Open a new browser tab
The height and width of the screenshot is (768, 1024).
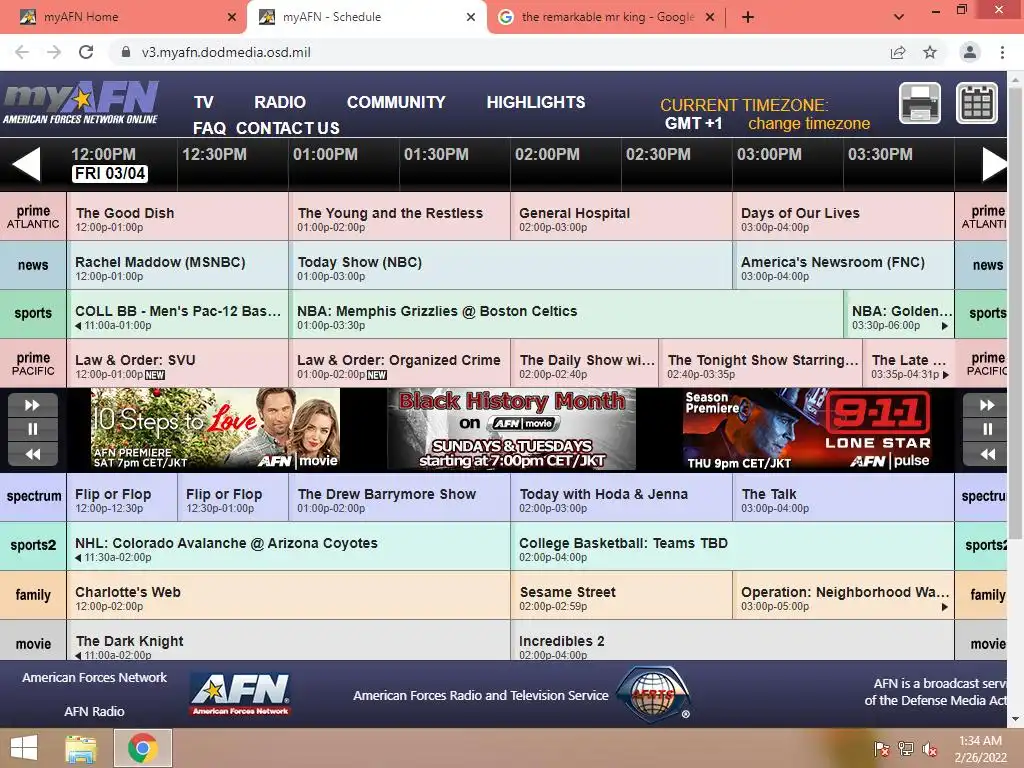pyautogui.click(x=748, y=17)
